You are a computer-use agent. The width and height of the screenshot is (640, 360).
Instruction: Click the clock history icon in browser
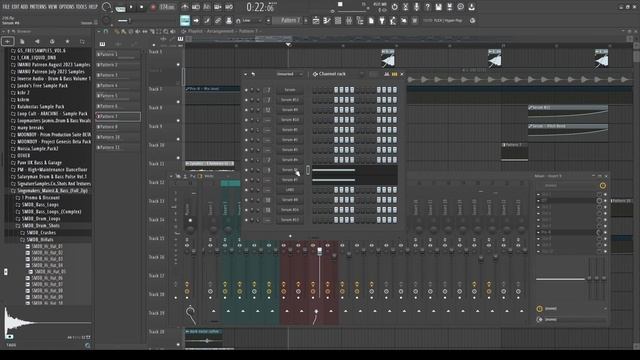click(x=52, y=41)
